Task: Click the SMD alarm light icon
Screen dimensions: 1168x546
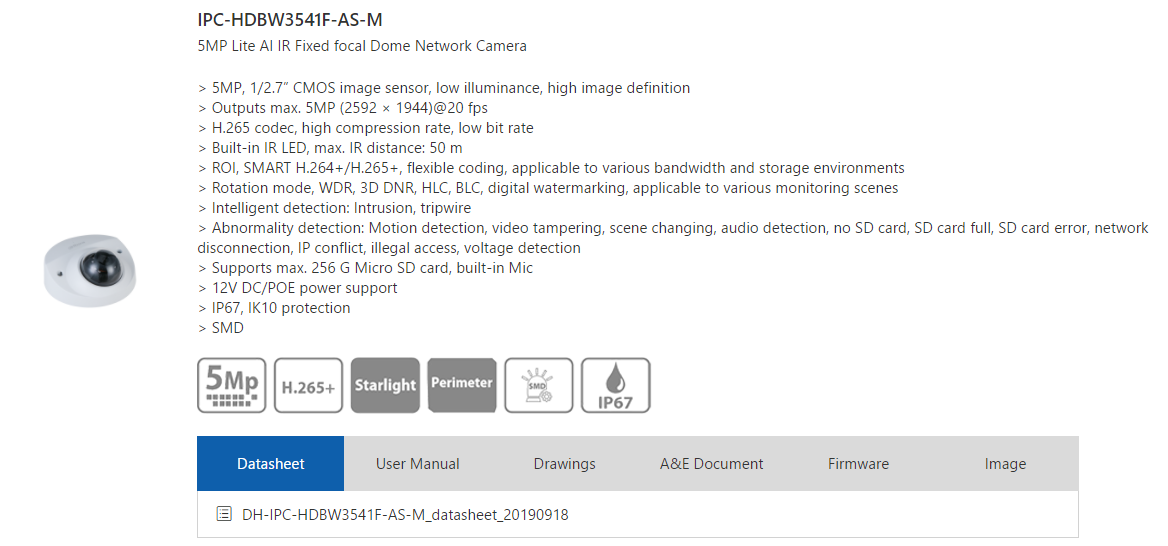Action: [x=539, y=385]
